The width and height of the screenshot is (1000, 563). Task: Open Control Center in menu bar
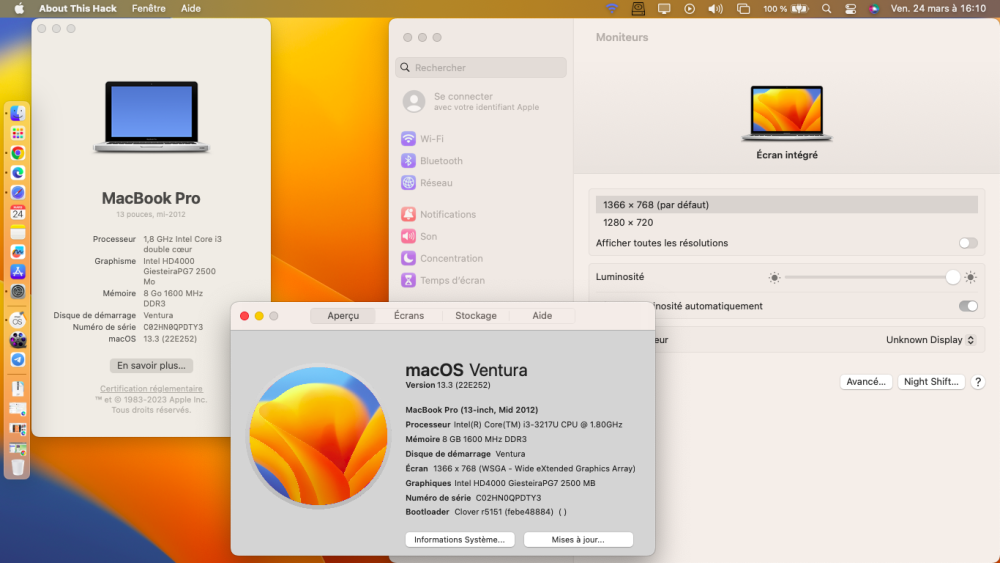point(851,8)
